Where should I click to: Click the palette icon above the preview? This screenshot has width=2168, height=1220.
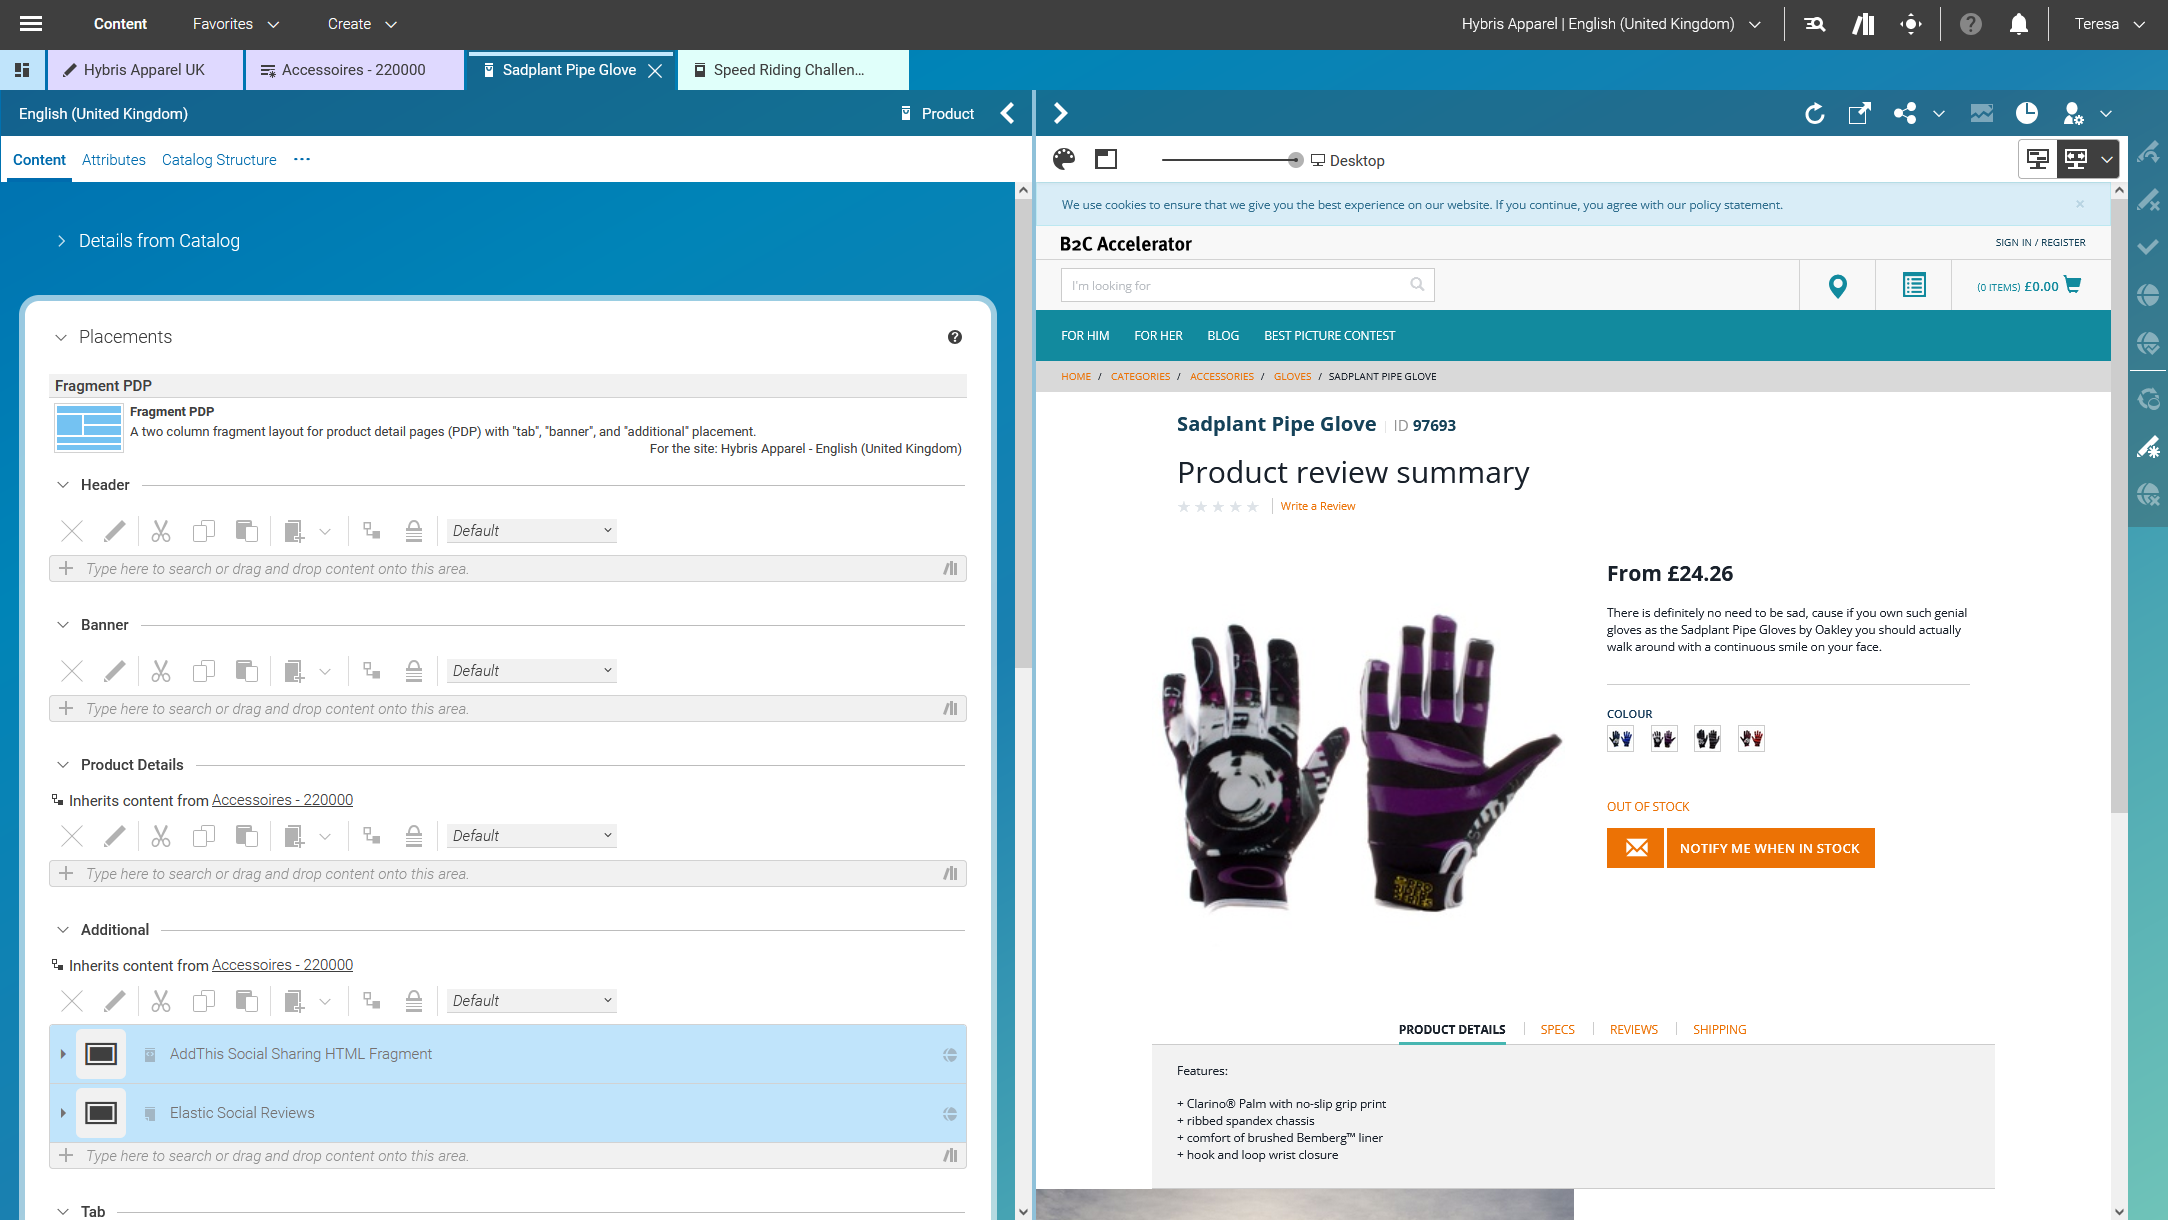[x=1064, y=159]
